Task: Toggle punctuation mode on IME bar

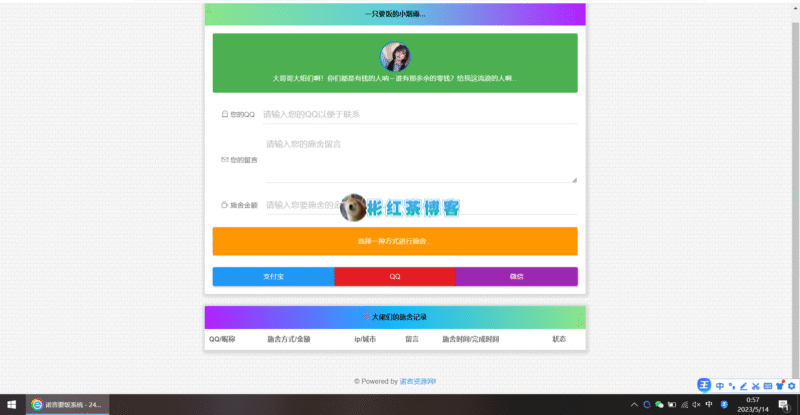Action: click(x=732, y=386)
